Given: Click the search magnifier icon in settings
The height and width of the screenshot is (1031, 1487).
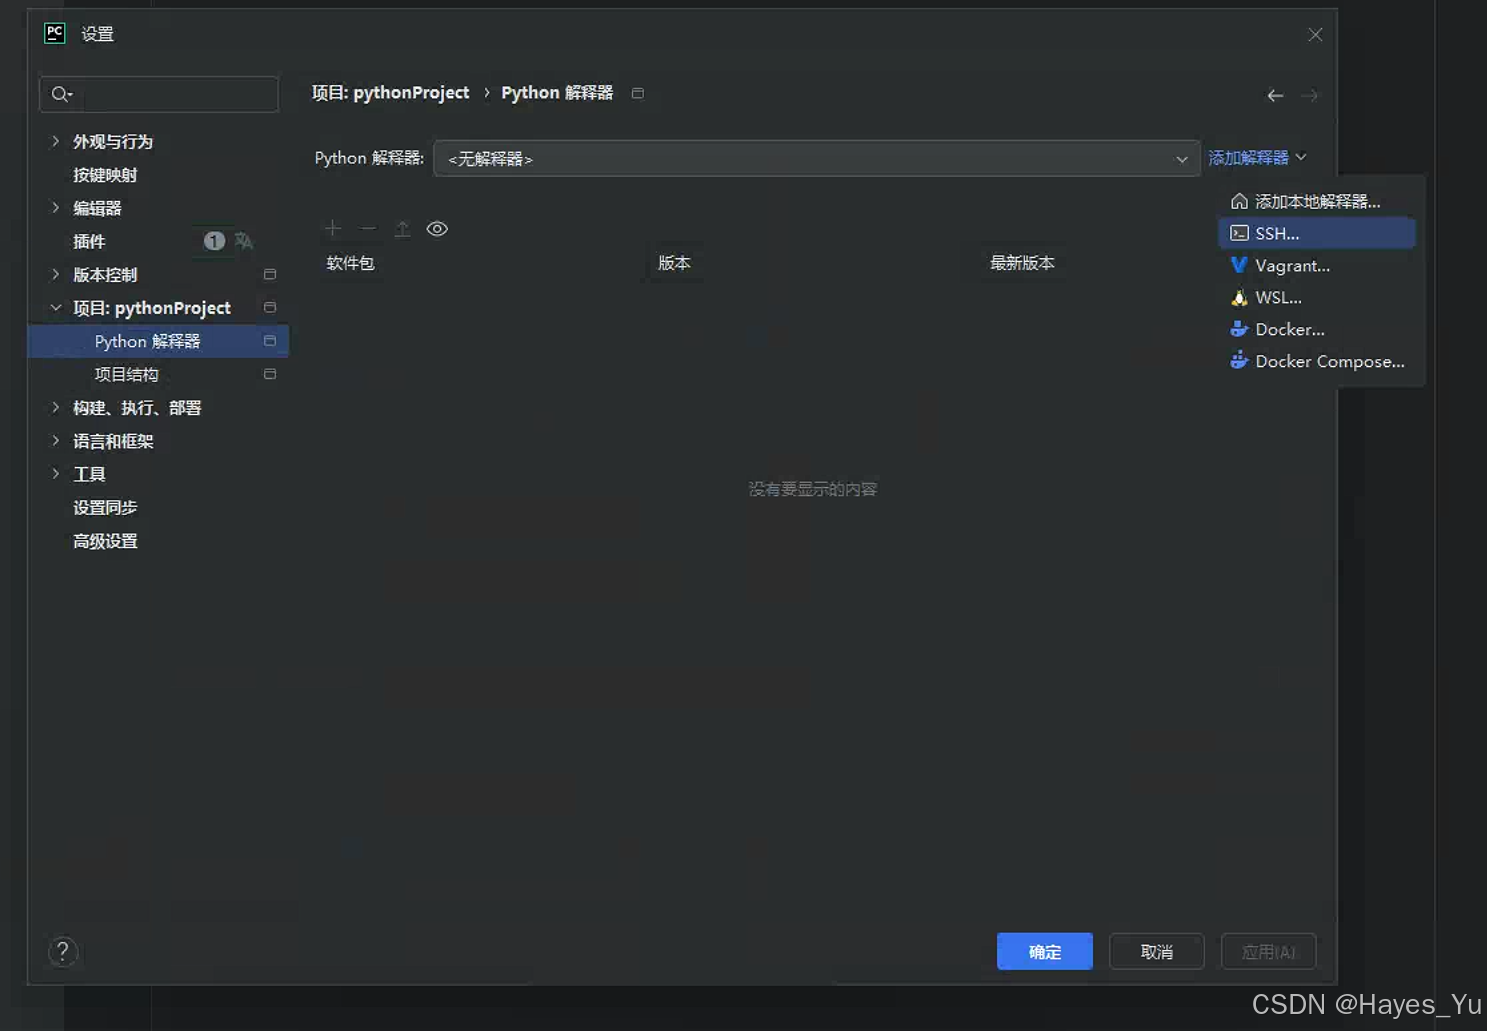Looking at the screenshot, I should tap(61, 94).
